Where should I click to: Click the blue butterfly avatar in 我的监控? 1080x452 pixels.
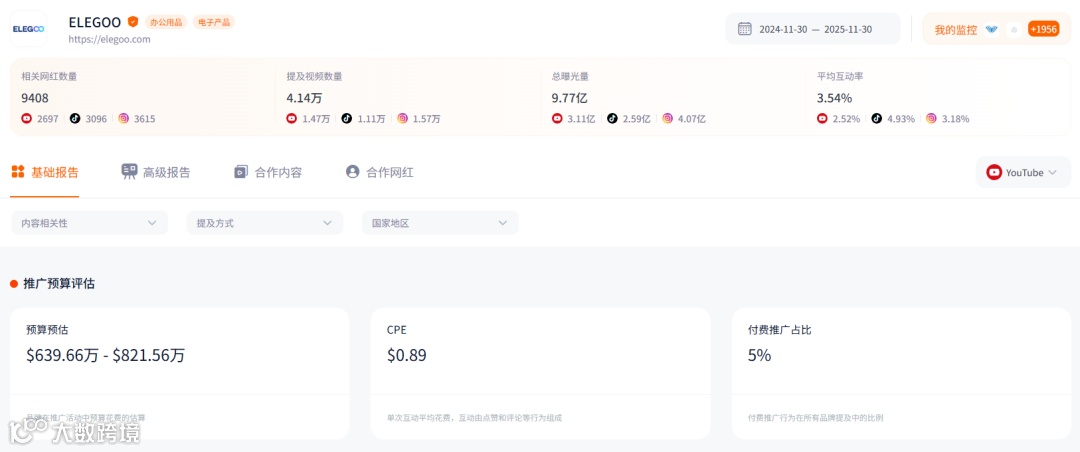(x=992, y=30)
